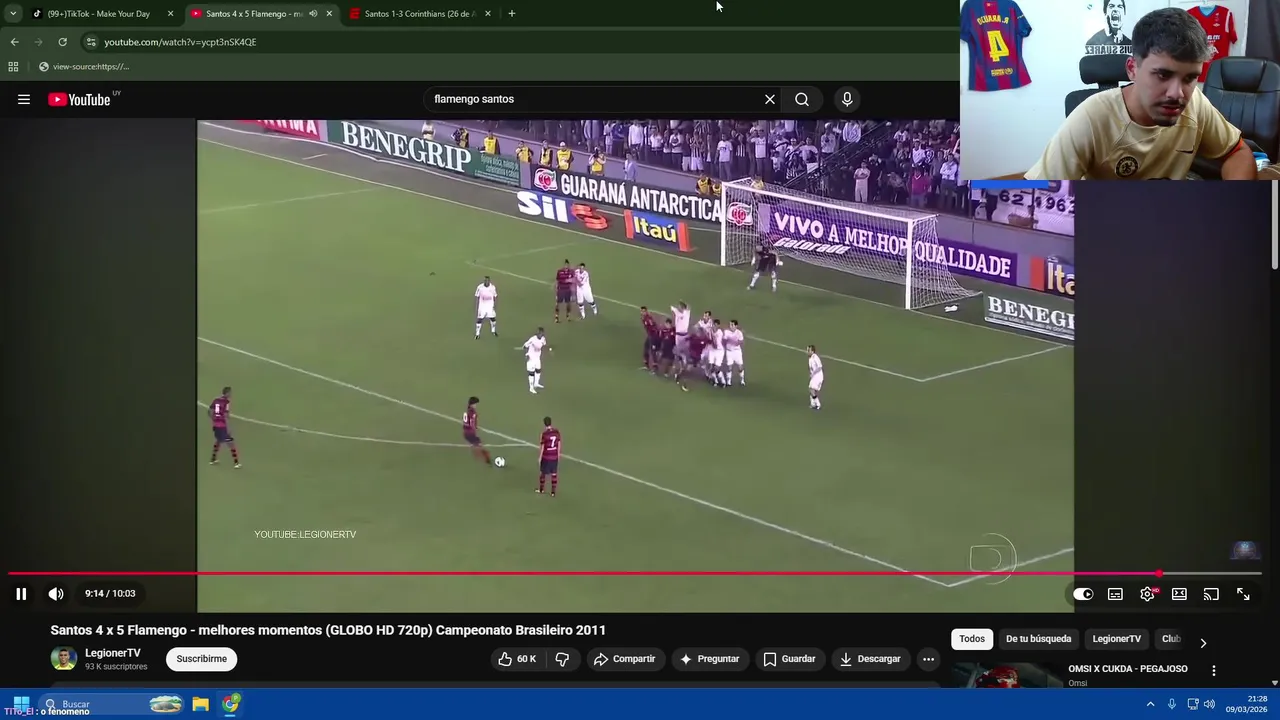This screenshot has height=720, width=1280.
Task: Open video player settings gear
Action: tap(1147, 594)
